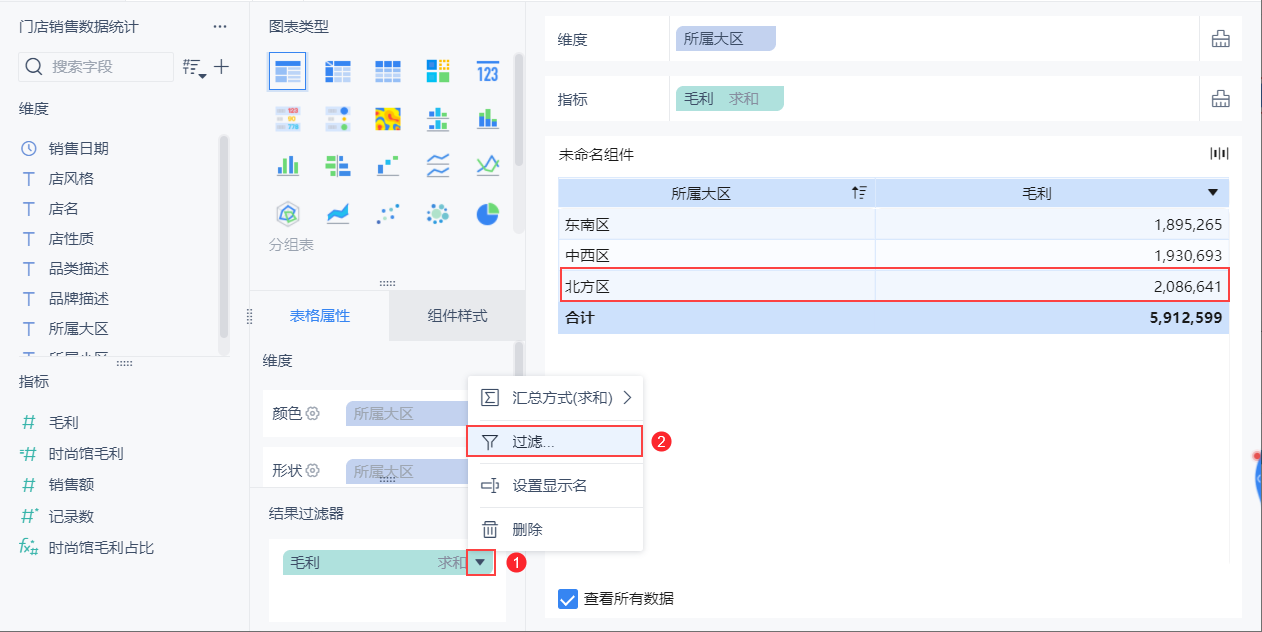Pick the detail table chart type icon
Screen dimensions: 1262x632
pos(388,72)
